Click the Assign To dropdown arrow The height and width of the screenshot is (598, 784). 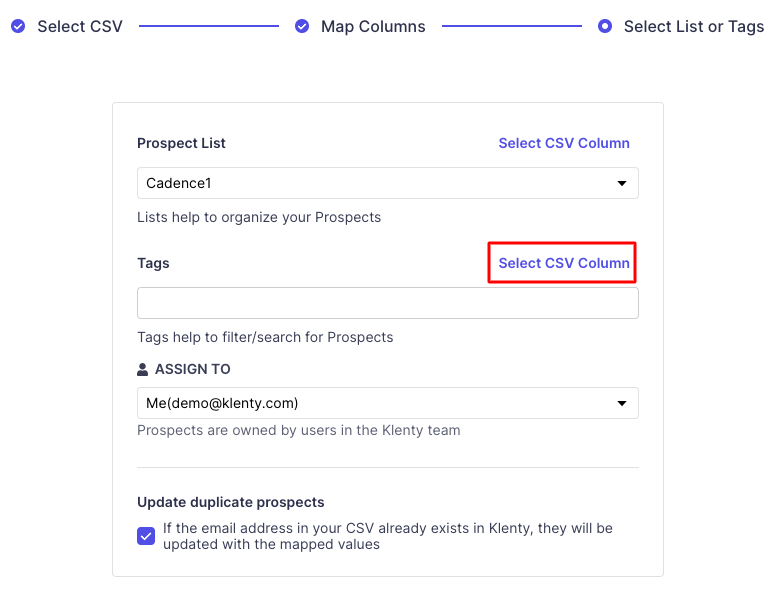(x=622, y=403)
